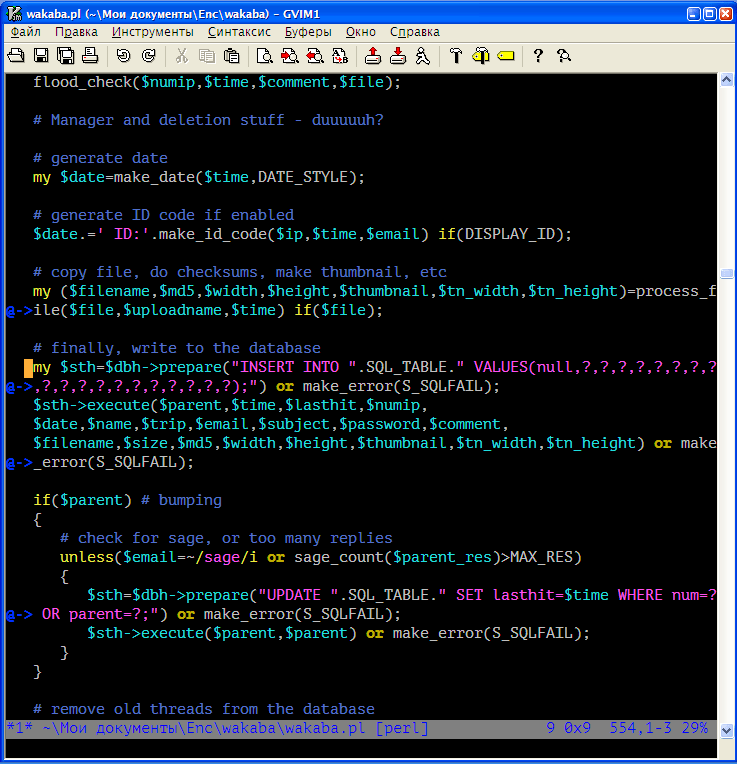
Task: Copy selection to clipboard icon
Action: click(207, 56)
